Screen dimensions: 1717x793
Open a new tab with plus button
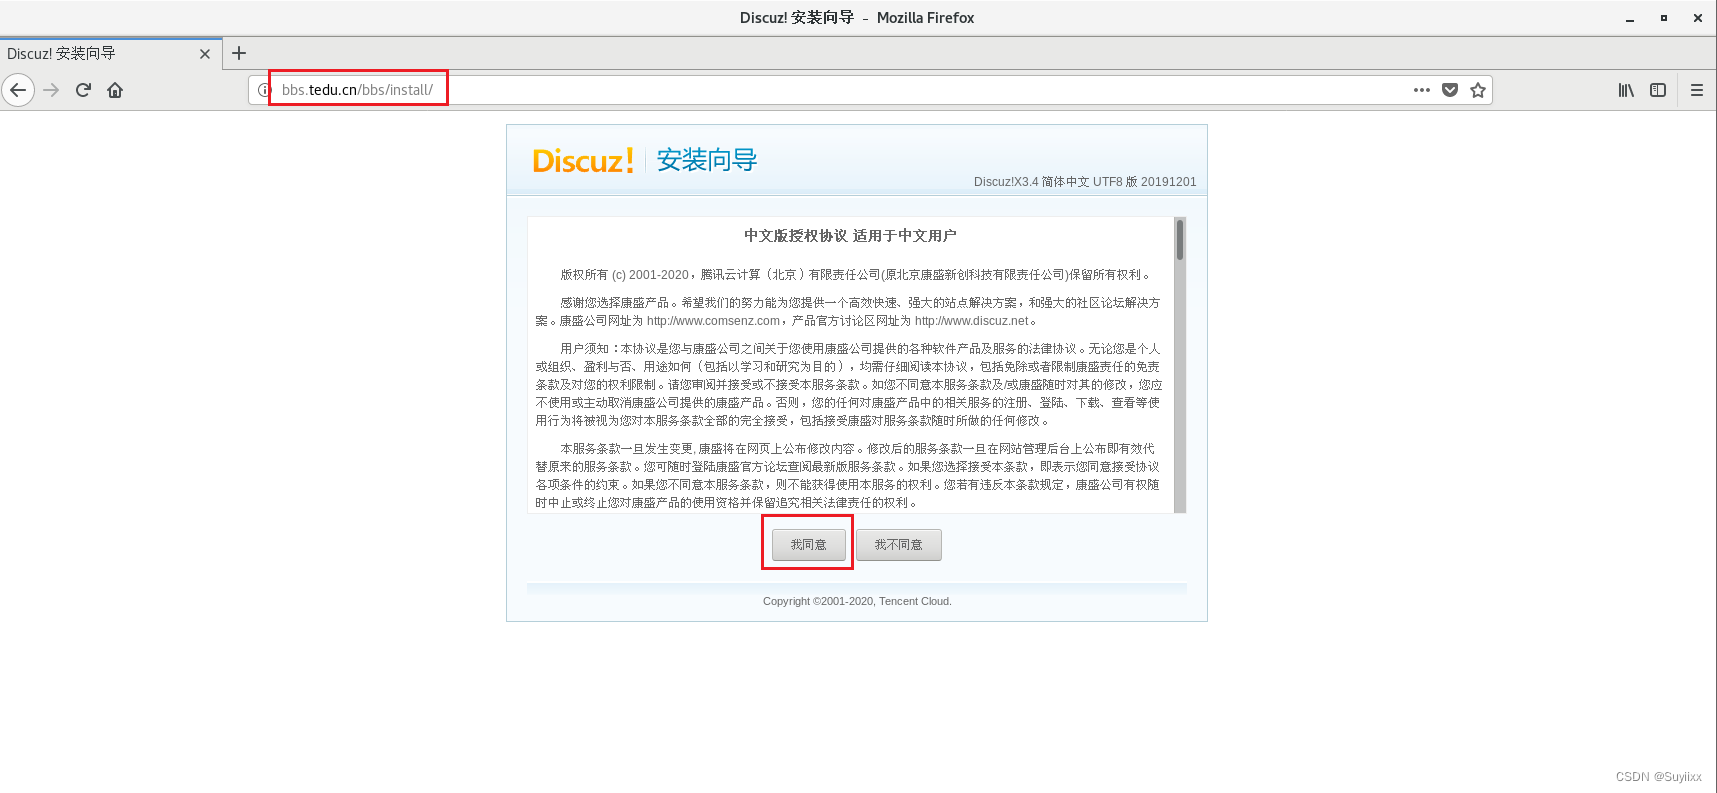pyautogui.click(x=239, y=53)
